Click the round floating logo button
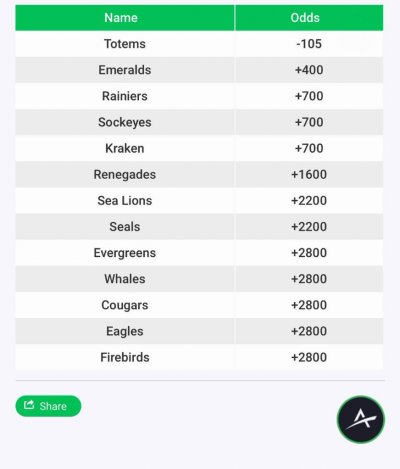The width and height of the screenshot is (400, 469). [361, 419]
